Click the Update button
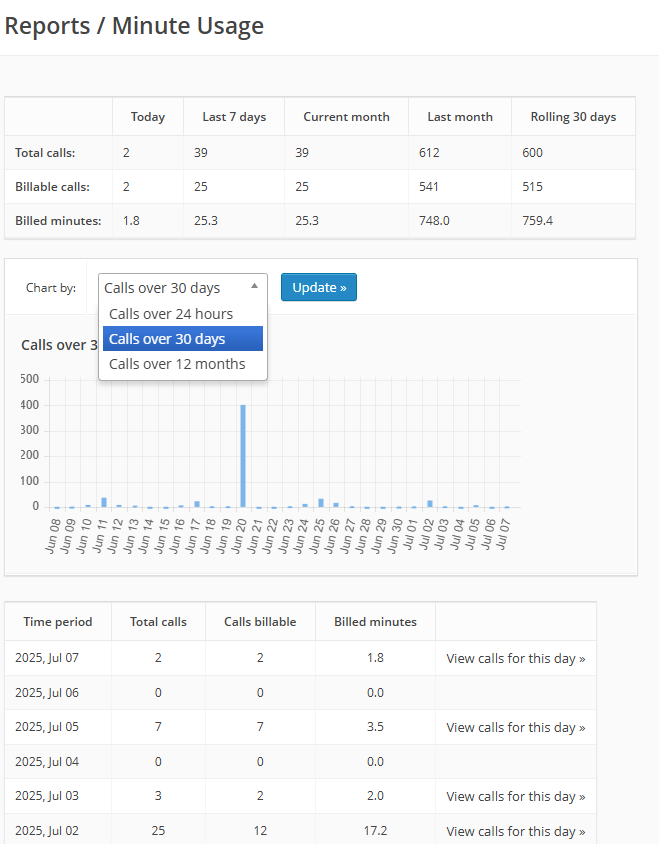Viewport: 659px width, 844px height. (319, 287)
